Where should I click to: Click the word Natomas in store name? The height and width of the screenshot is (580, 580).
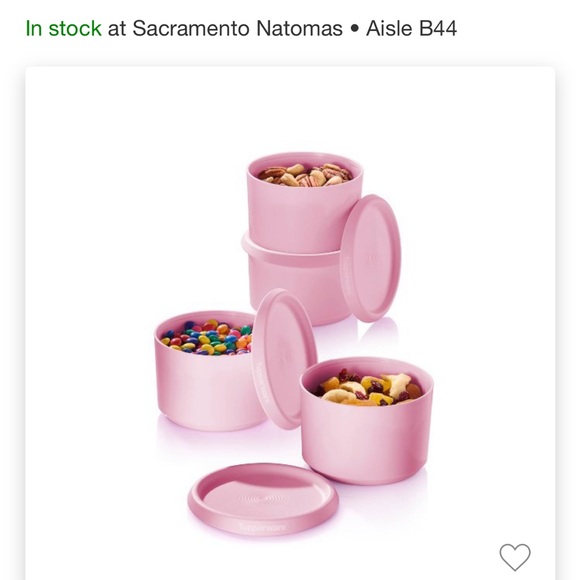click(299, 28)
